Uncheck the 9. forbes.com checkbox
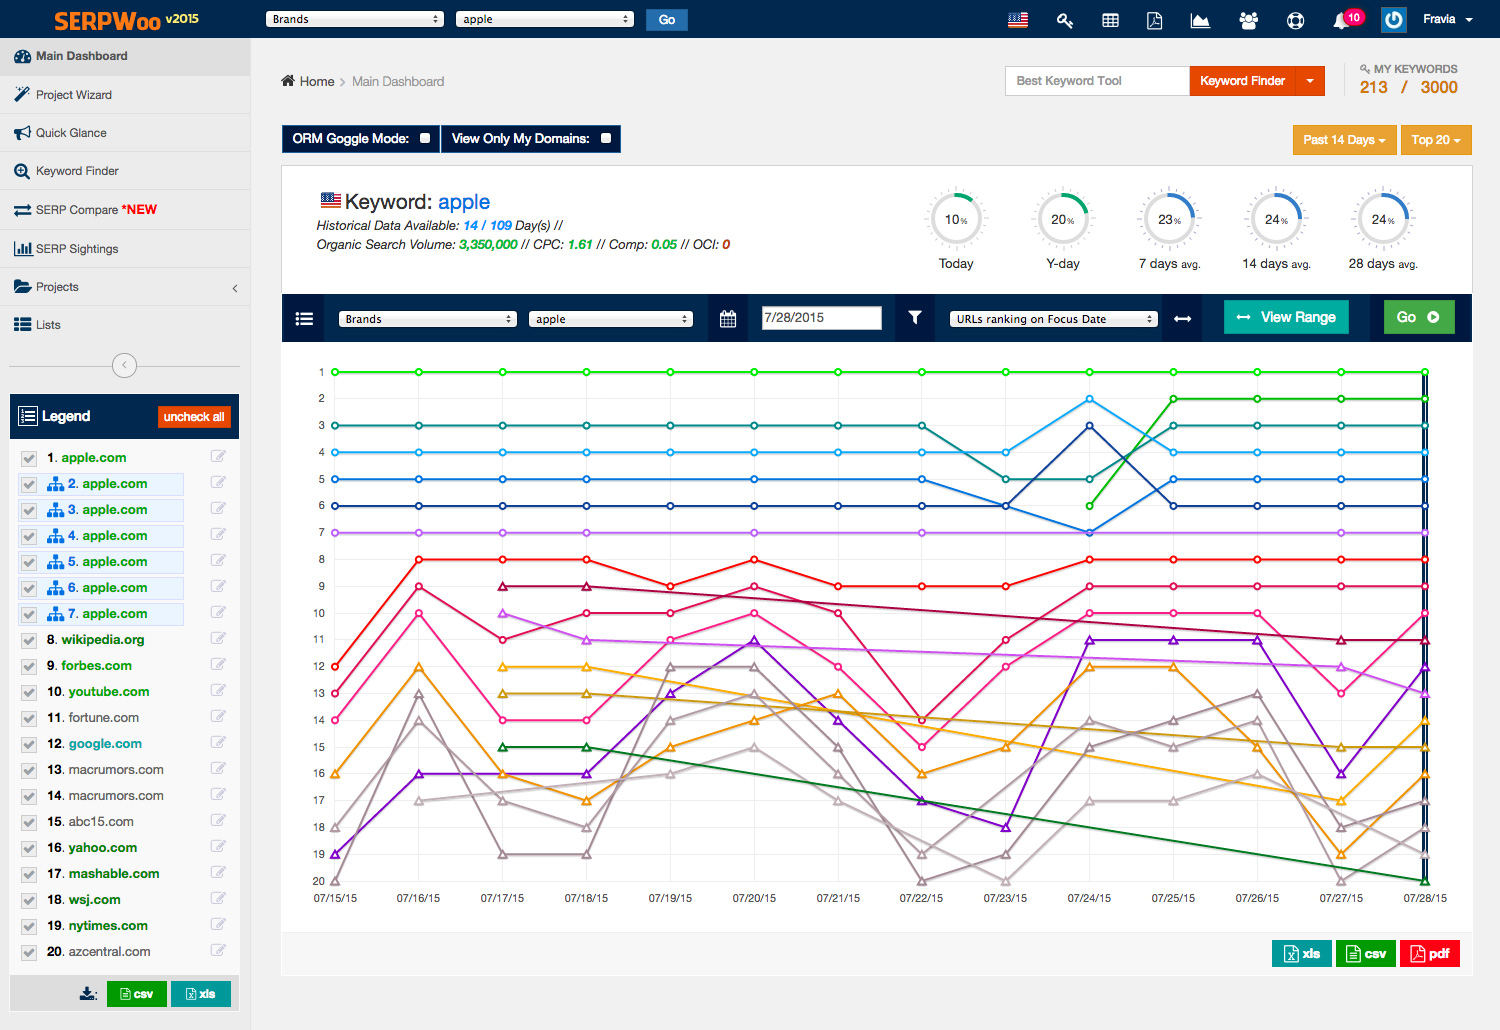1500x1030 pixels. (x=29, y=666)
